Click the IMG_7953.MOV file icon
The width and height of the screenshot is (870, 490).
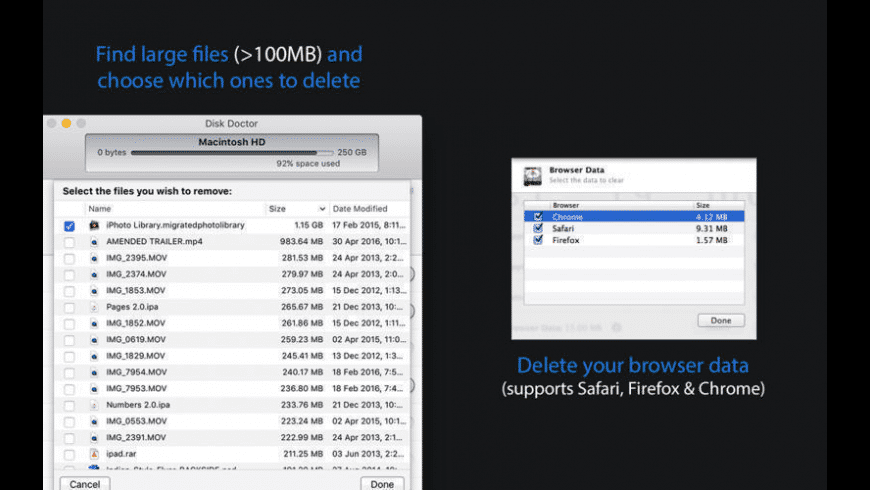tap(94, 389)
